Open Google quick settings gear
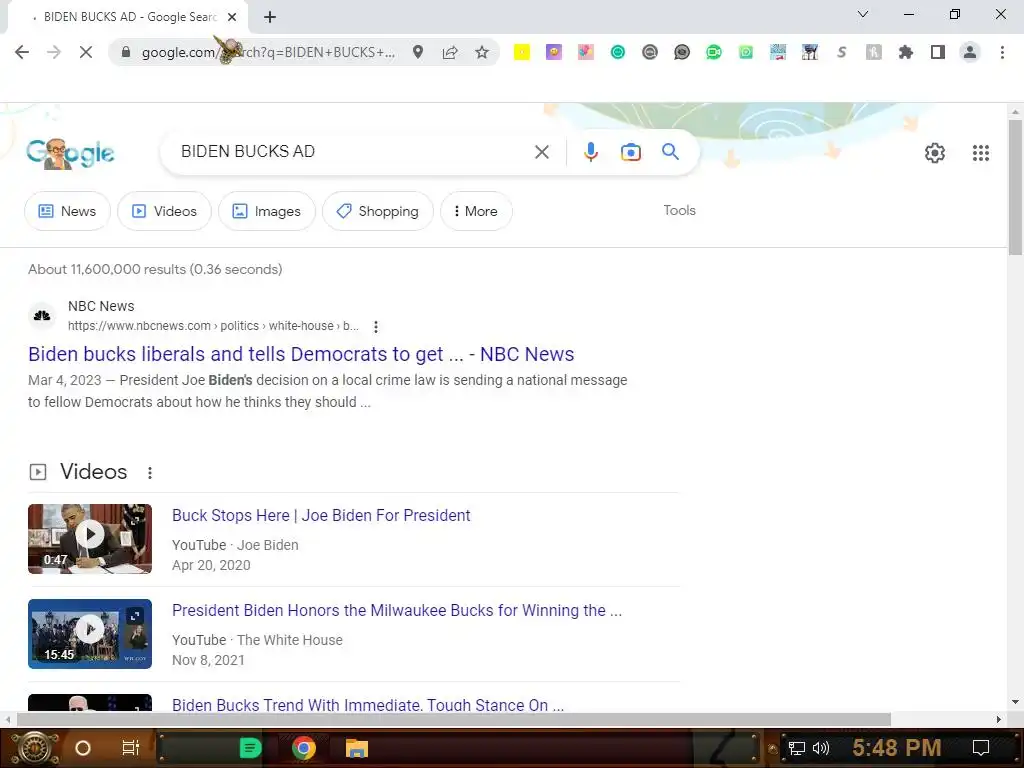The width and height of the screenshot is (1024, 768). click(935, 153)
